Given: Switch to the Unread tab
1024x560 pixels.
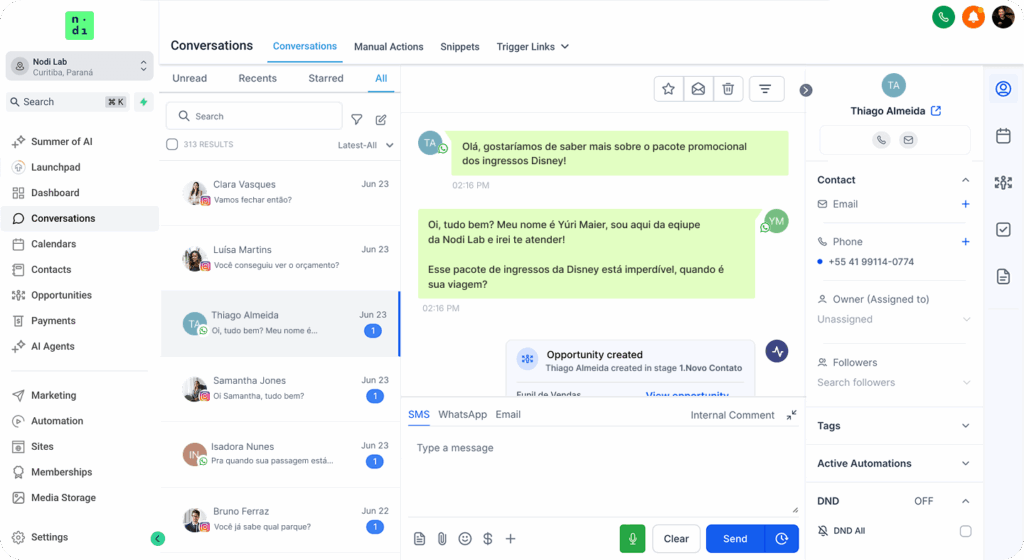Looking at the screenshot, I should (189, 78).
